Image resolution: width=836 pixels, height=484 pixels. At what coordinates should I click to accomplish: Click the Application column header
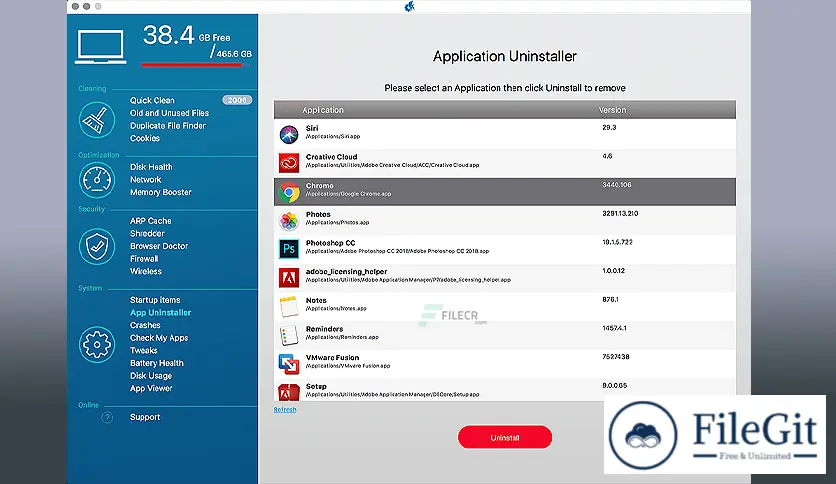[x=323, y=110]
